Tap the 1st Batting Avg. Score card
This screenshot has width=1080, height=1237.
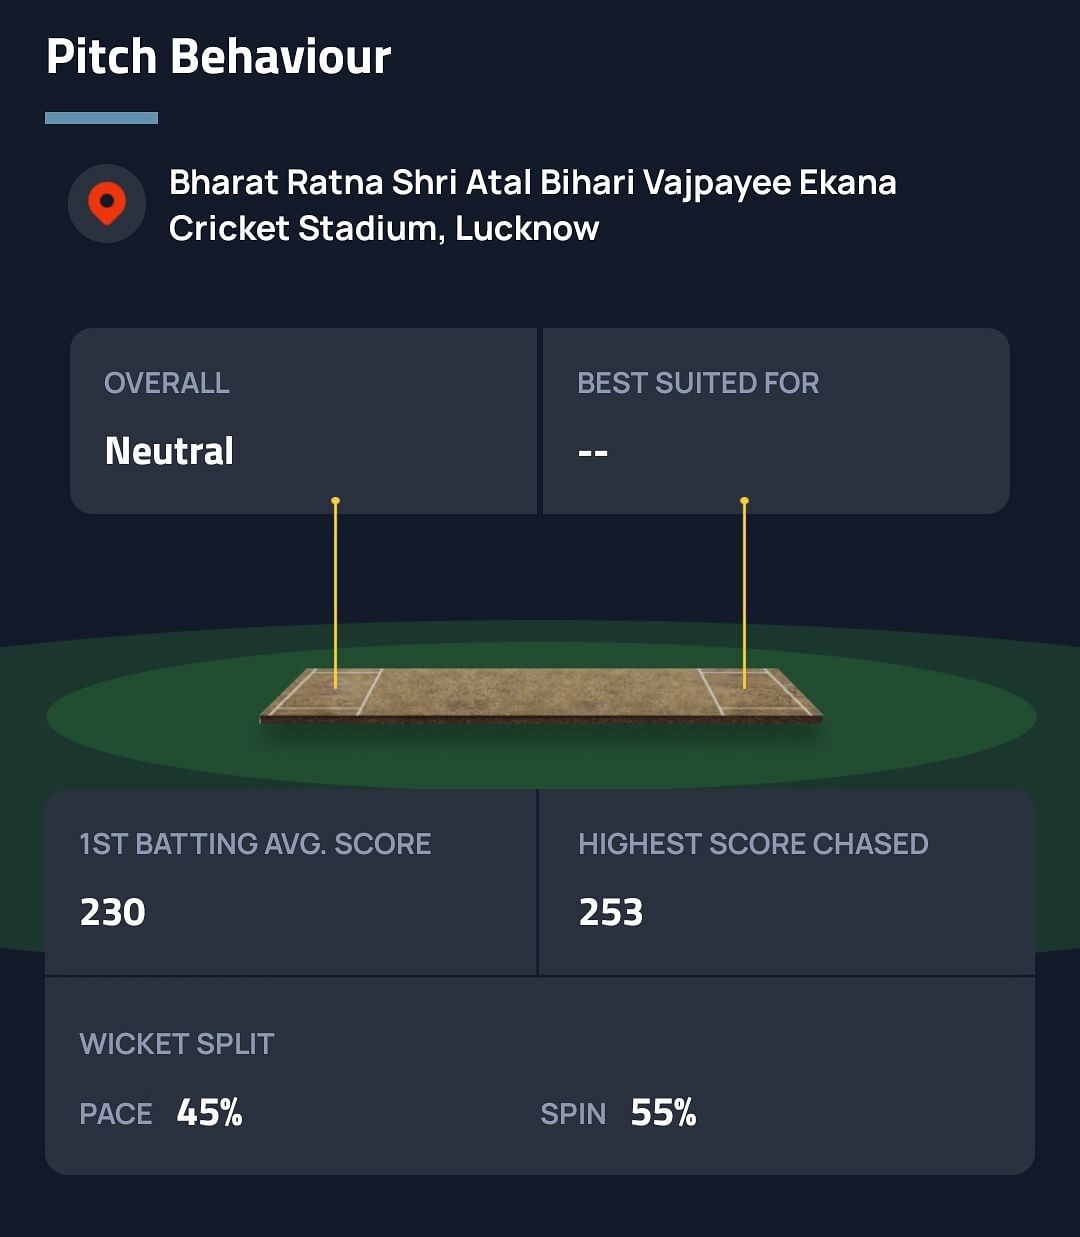(290, 881)
